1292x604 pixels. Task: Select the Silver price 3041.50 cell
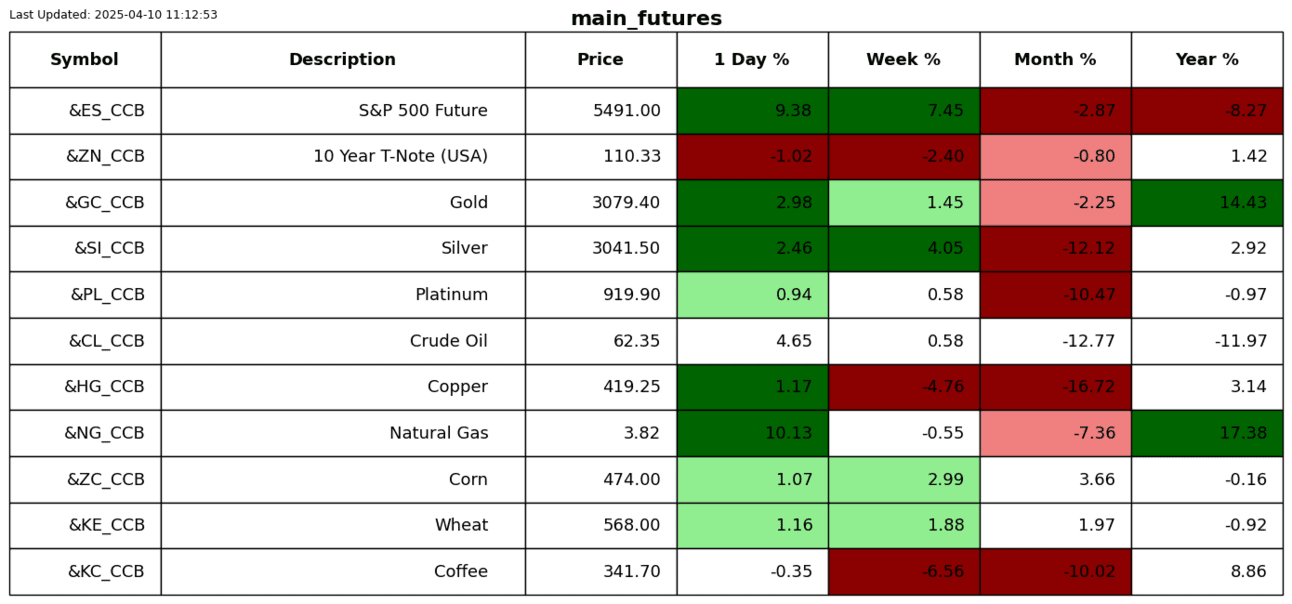(600, 249)
